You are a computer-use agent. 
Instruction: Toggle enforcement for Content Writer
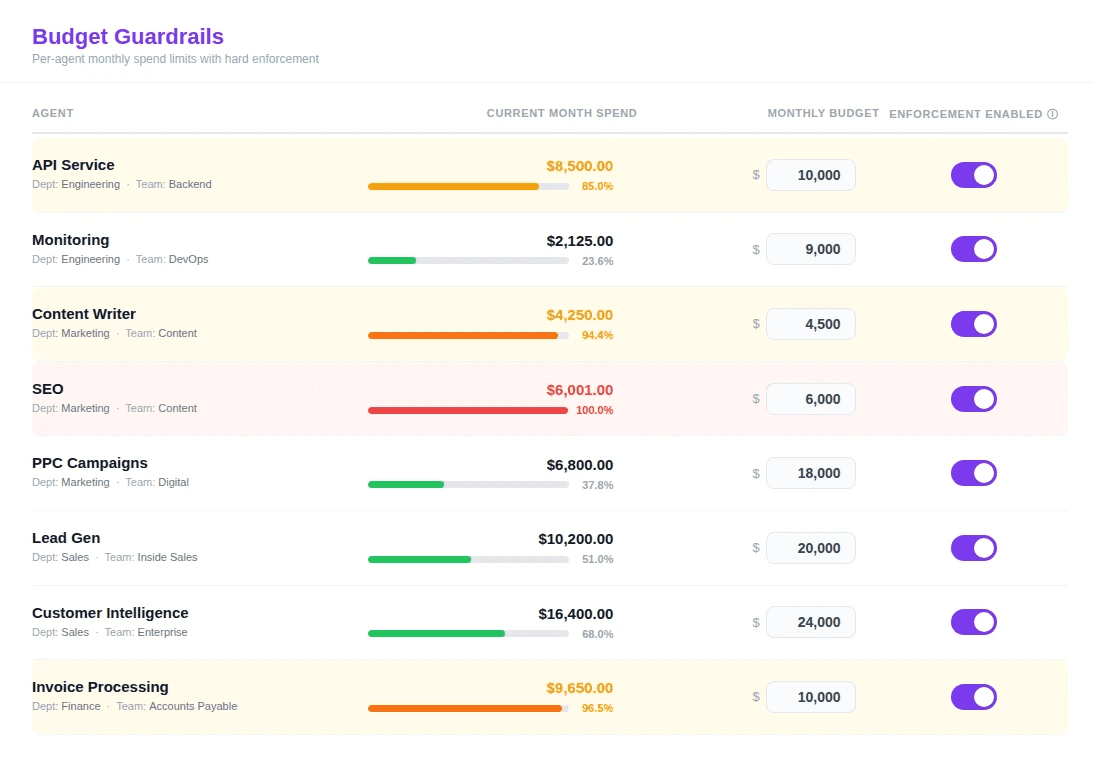tap(974, 324)
